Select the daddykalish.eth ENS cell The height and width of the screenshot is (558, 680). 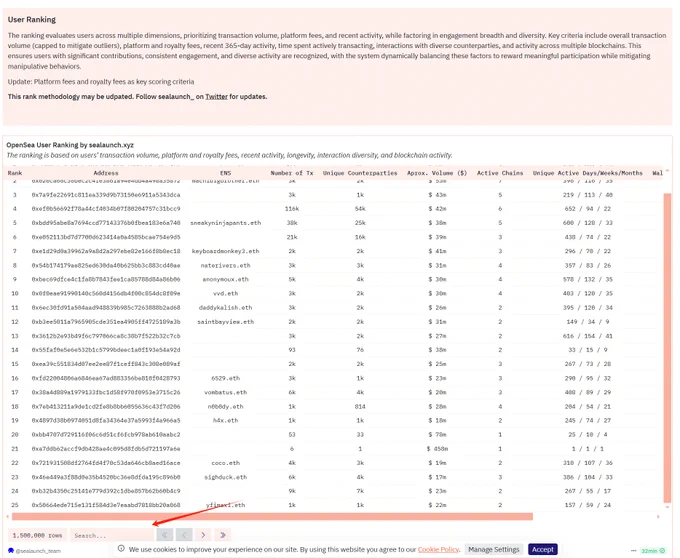226,307
